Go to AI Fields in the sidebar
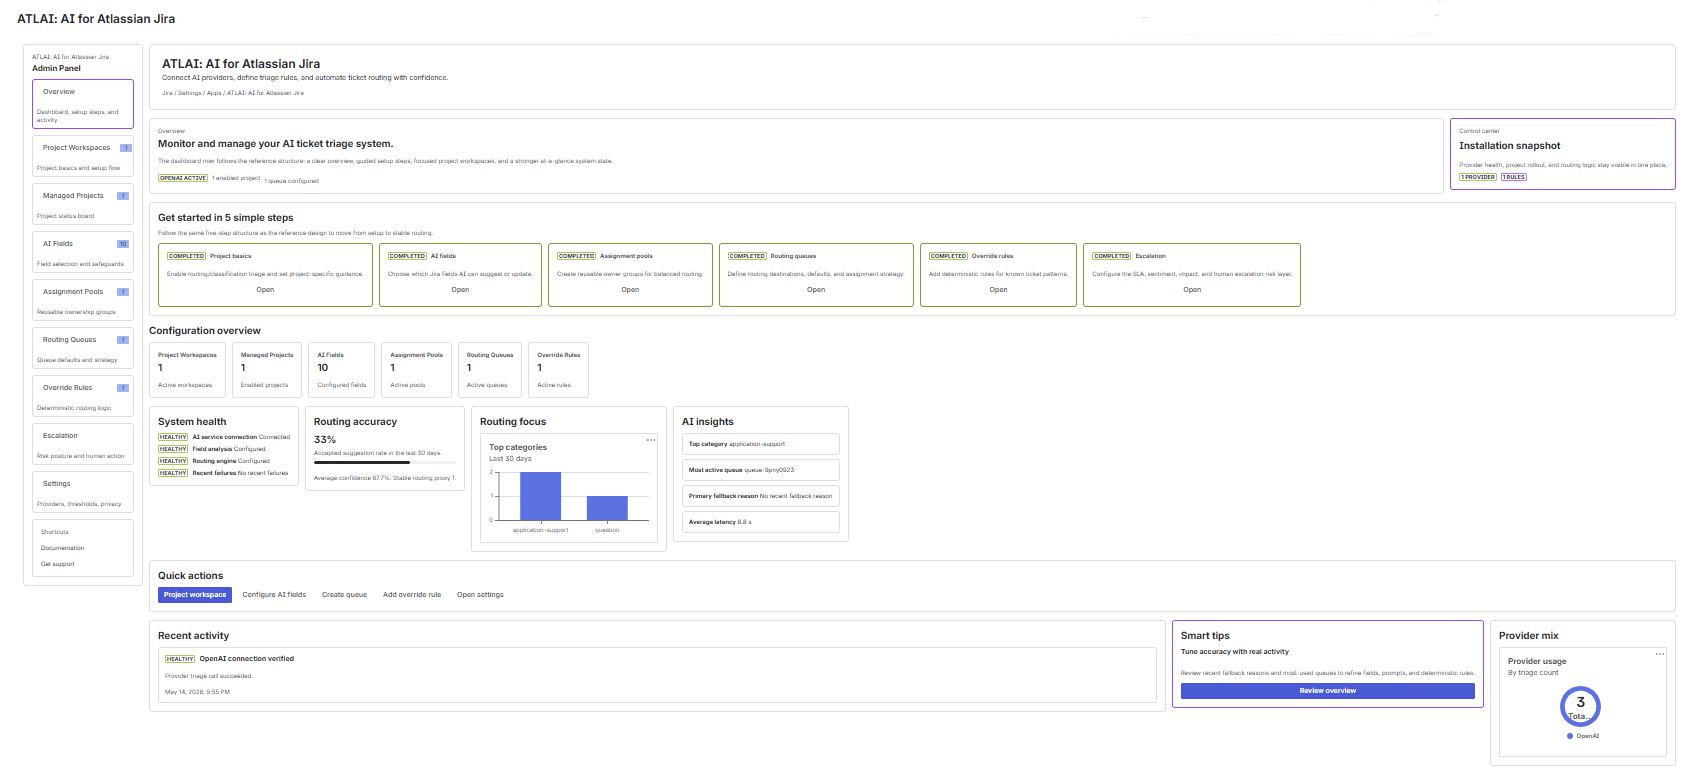This screenshot has height=781, width=1682. click(83, 252)
